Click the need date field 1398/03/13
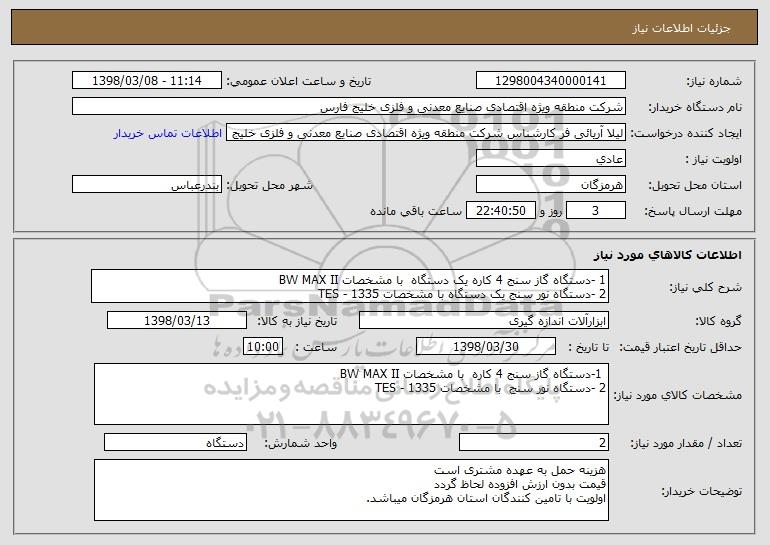This screenshot has height=545, width=770. click(177, 321)
